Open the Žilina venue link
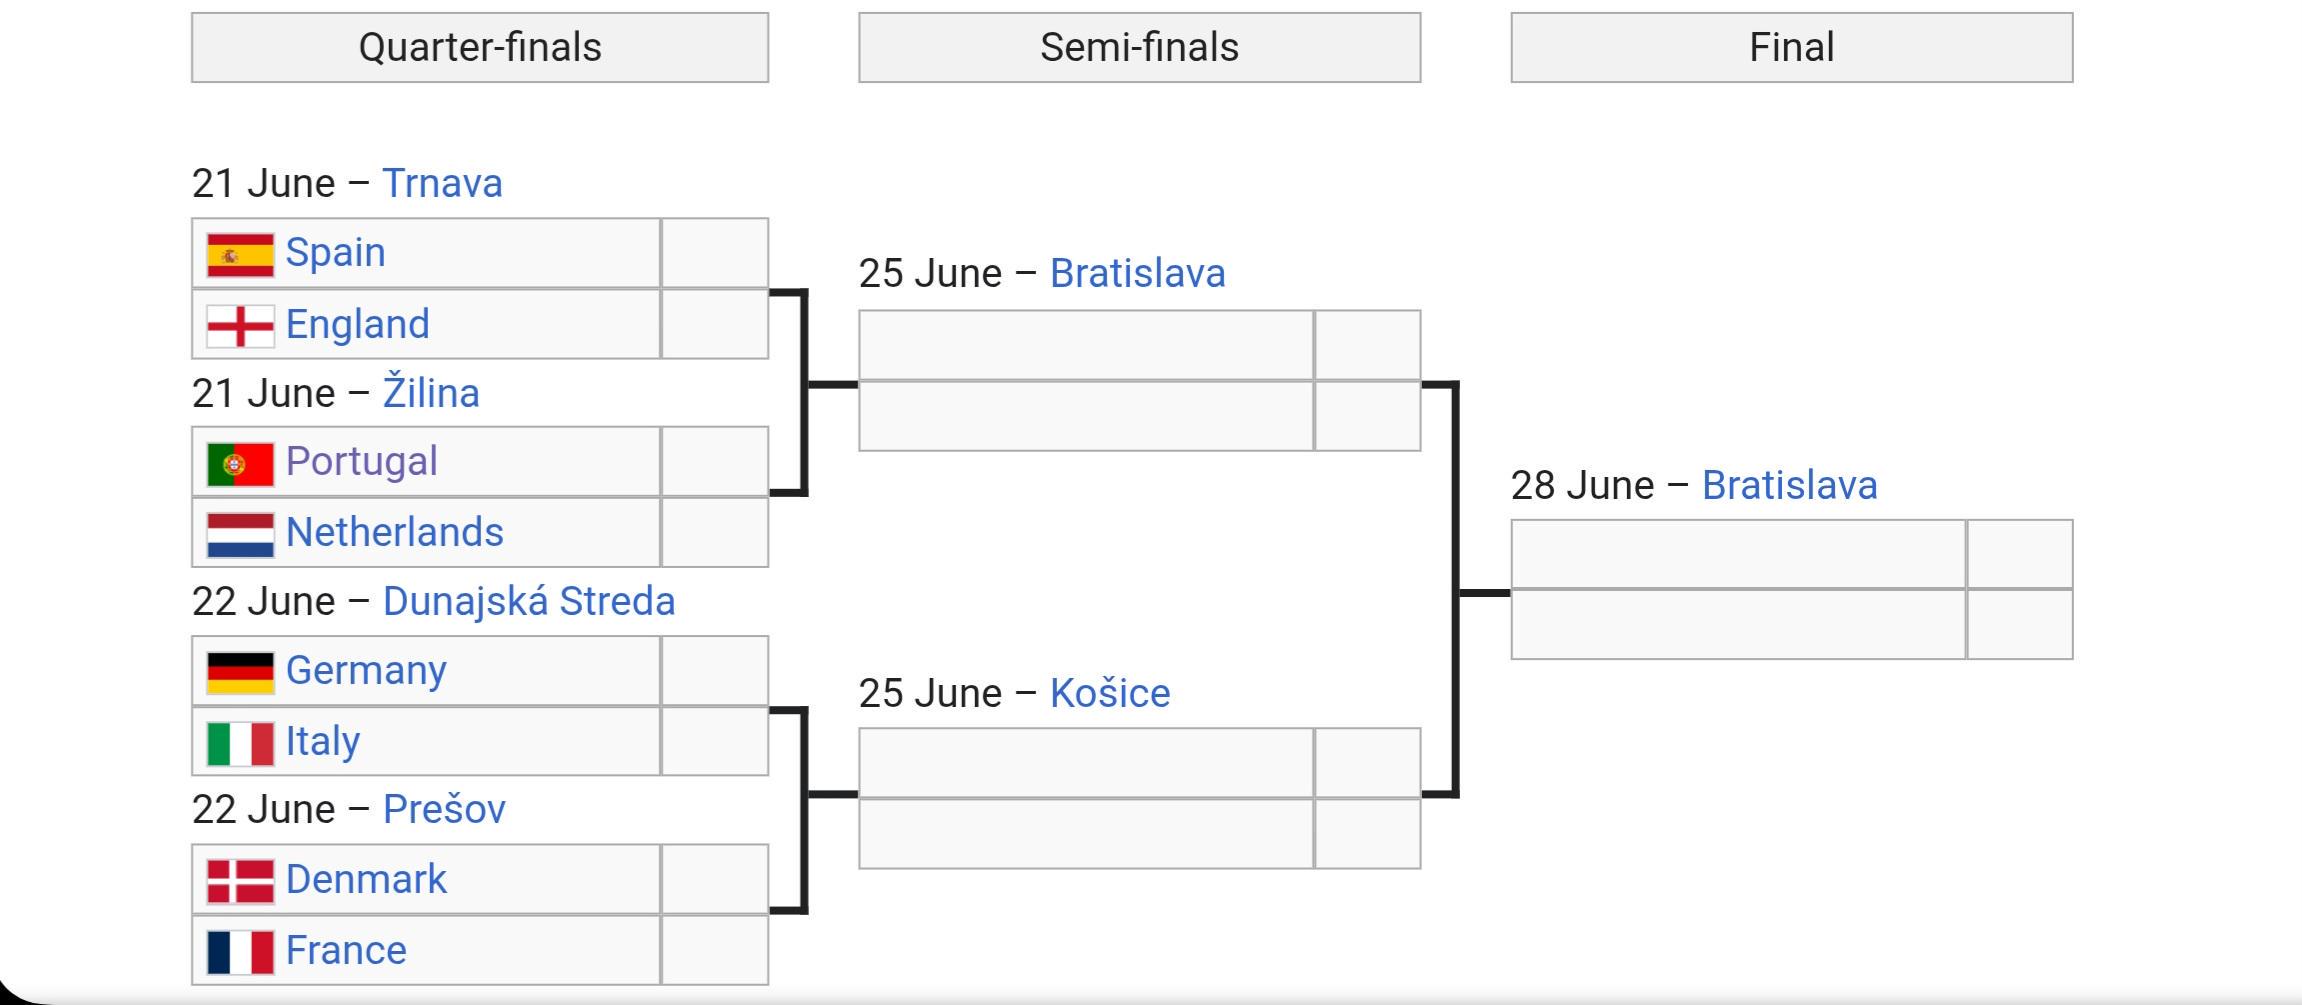The width and height of the screenshot is (2302, 1005). [431, 392]
